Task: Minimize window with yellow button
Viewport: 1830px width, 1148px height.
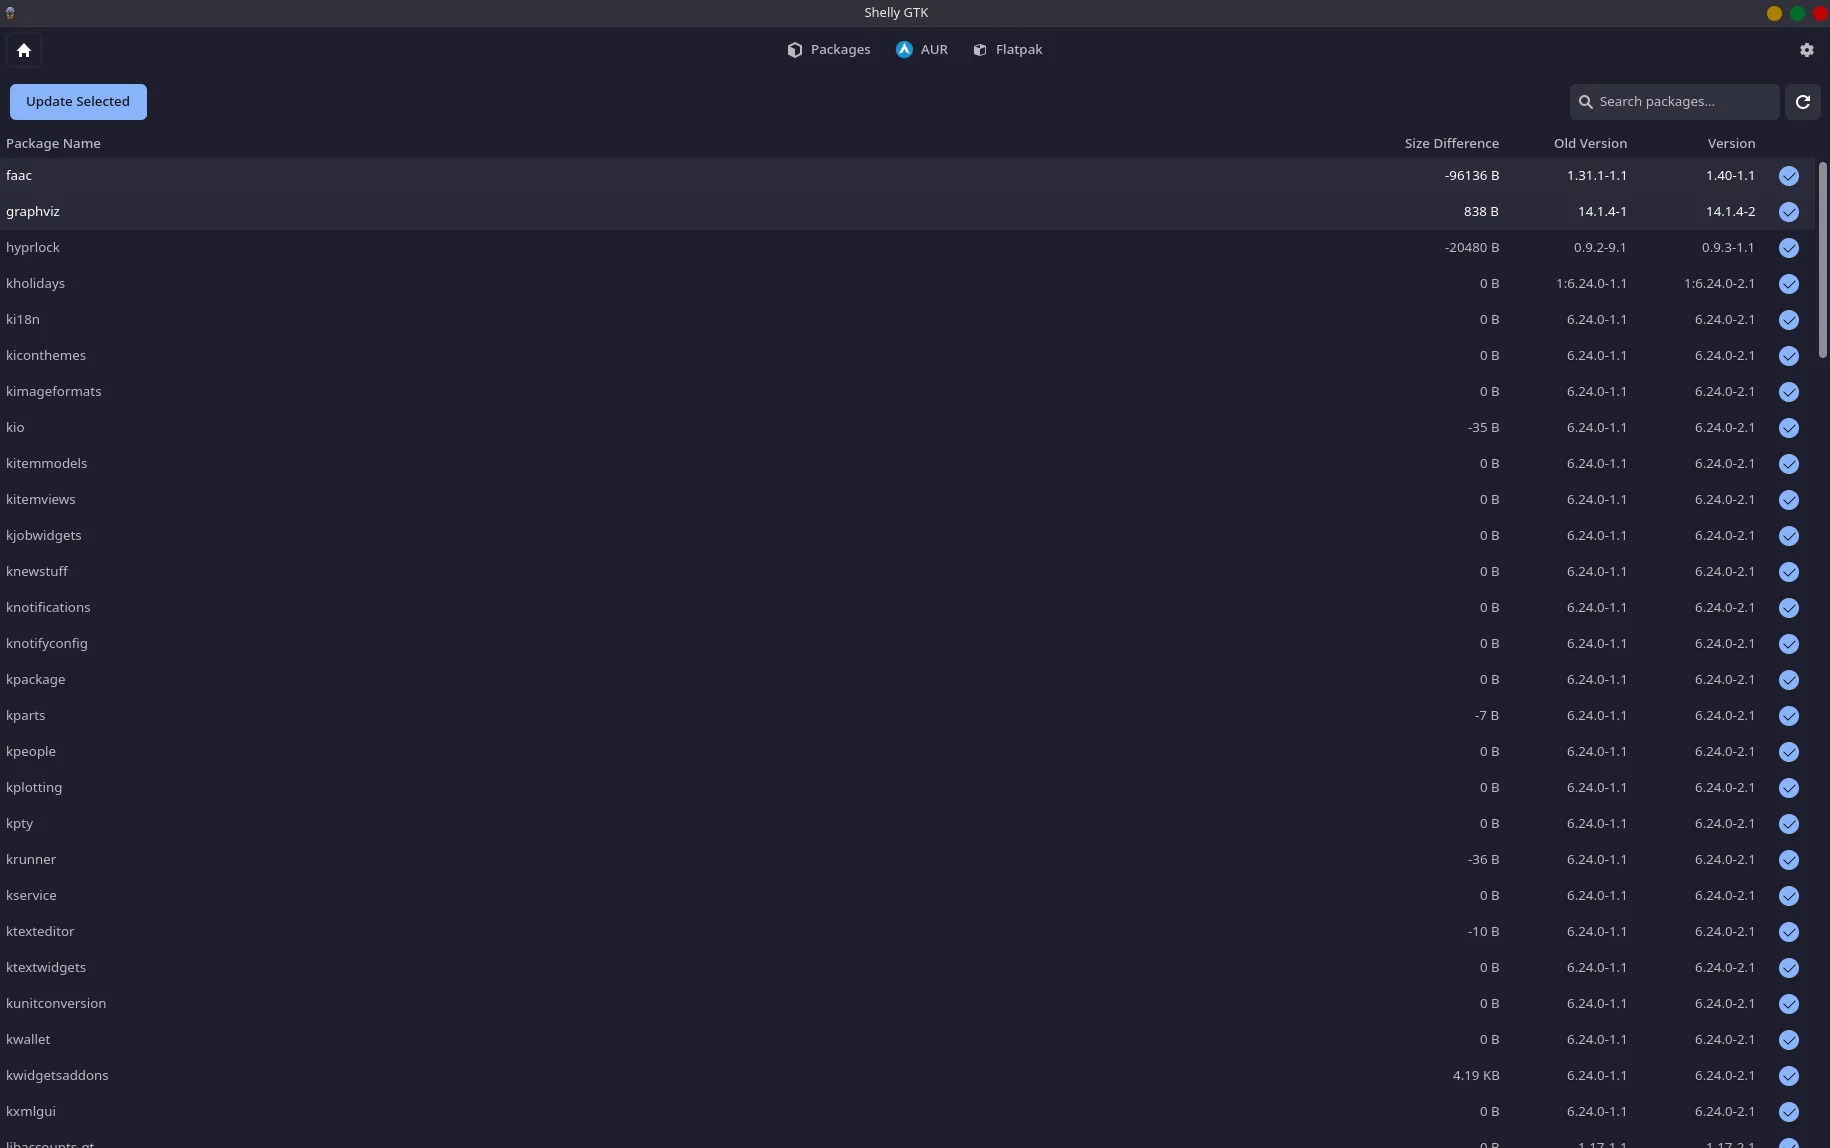Action: pyautogui.click(x=1774, y=13)
